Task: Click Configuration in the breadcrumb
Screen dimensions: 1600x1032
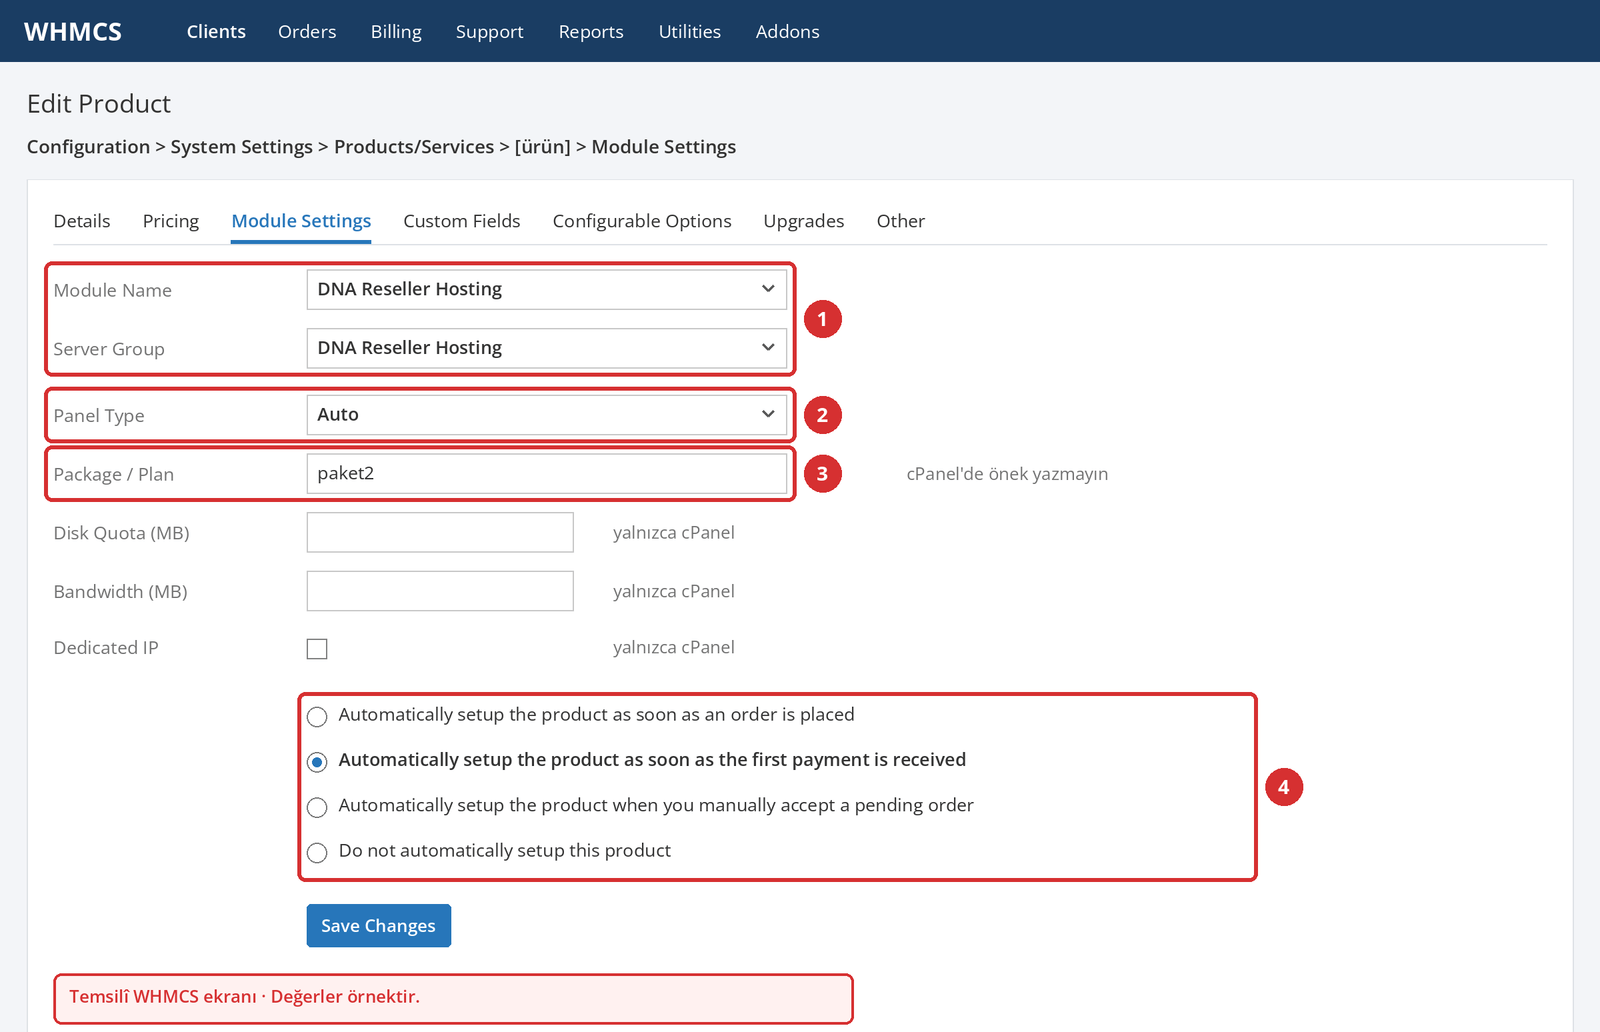Action: (x=88, y=147)
